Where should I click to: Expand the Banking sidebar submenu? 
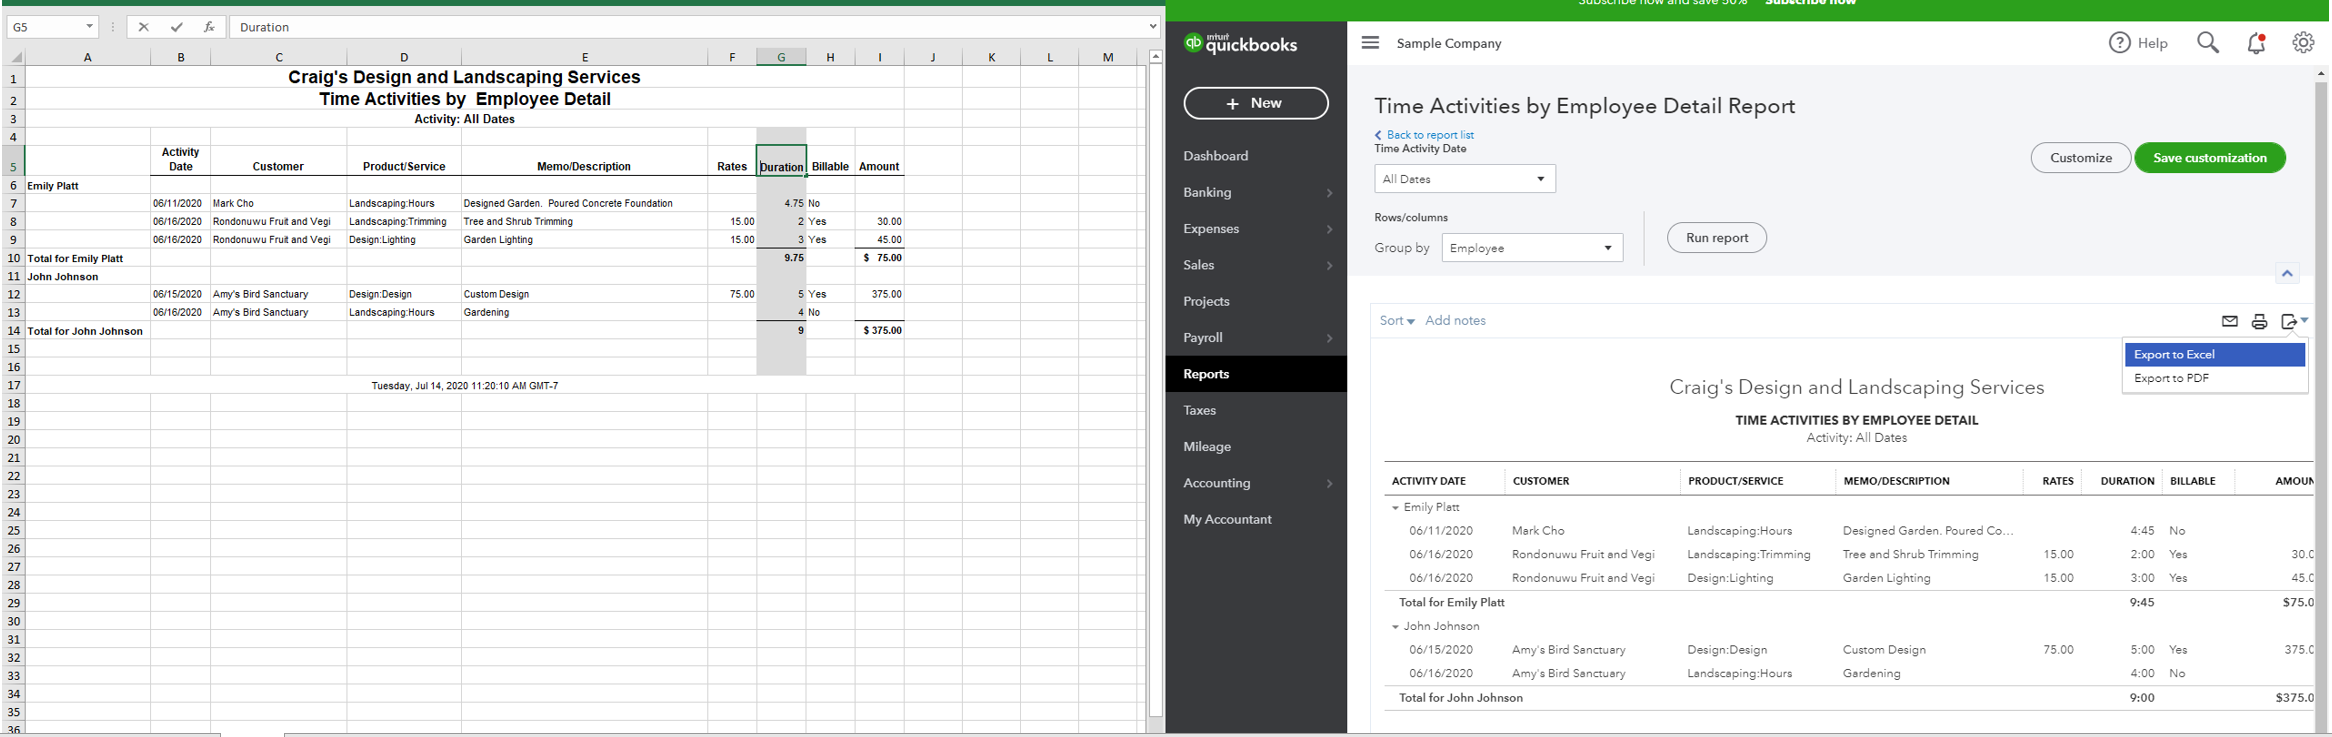1329,193
